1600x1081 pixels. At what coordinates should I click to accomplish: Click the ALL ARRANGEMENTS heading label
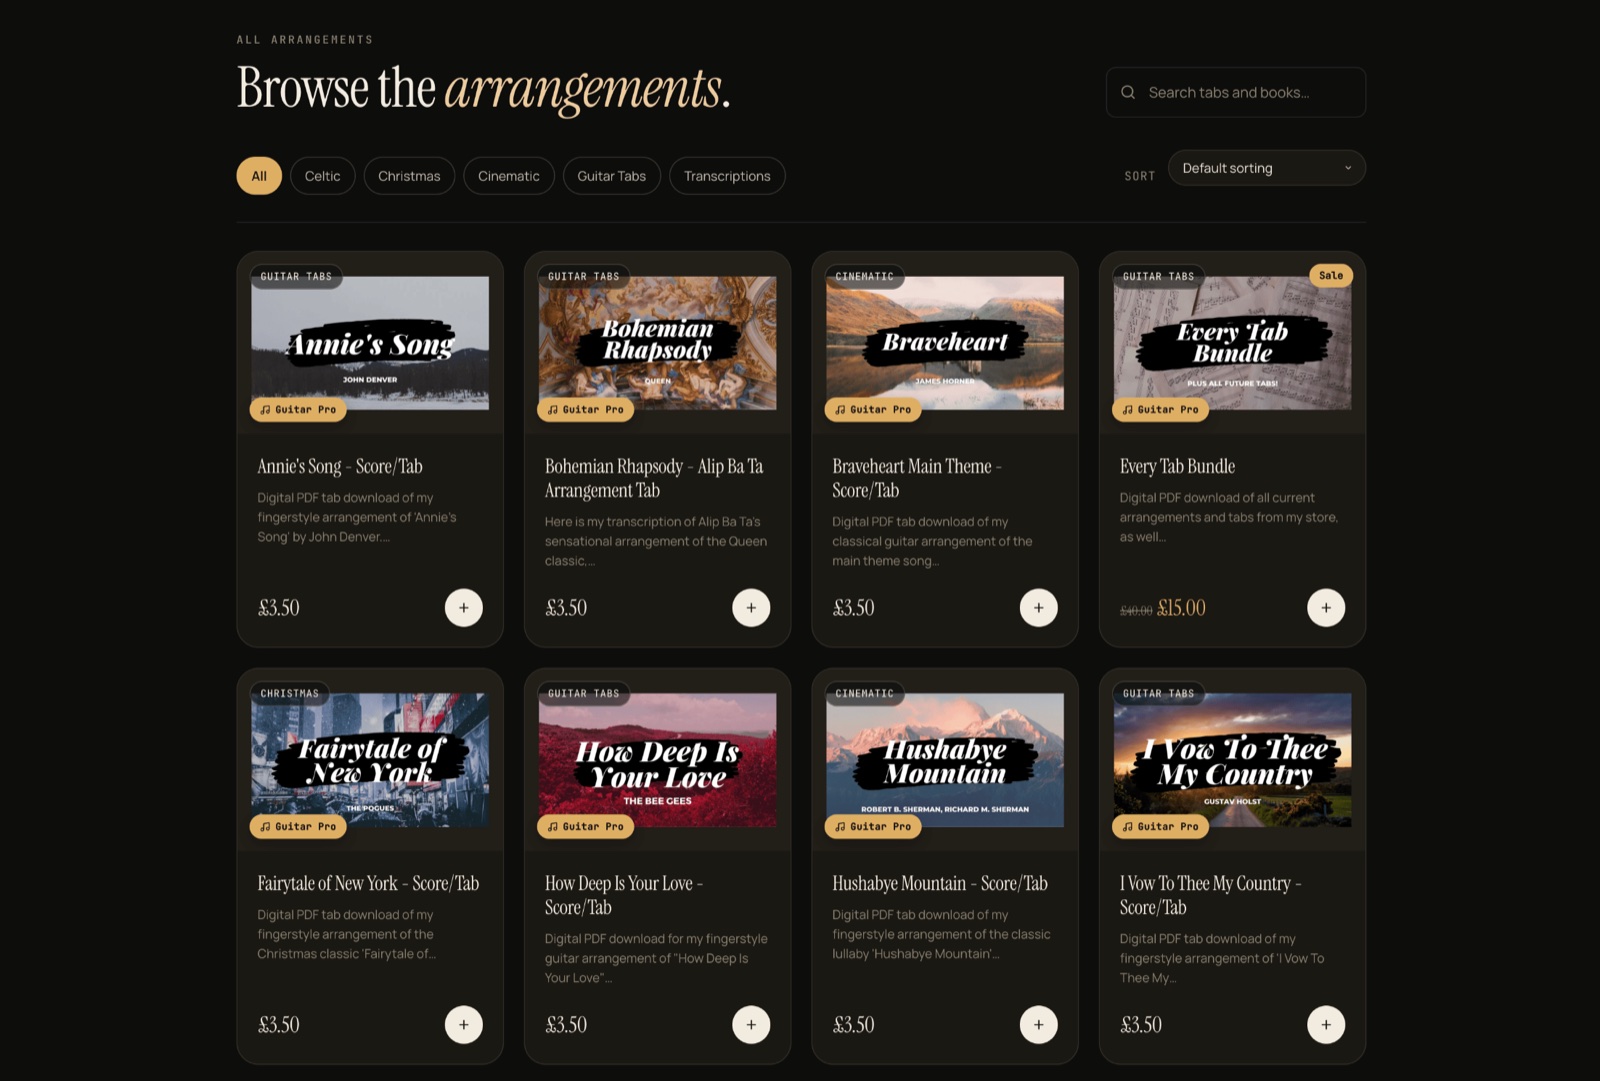coord(305,40)
